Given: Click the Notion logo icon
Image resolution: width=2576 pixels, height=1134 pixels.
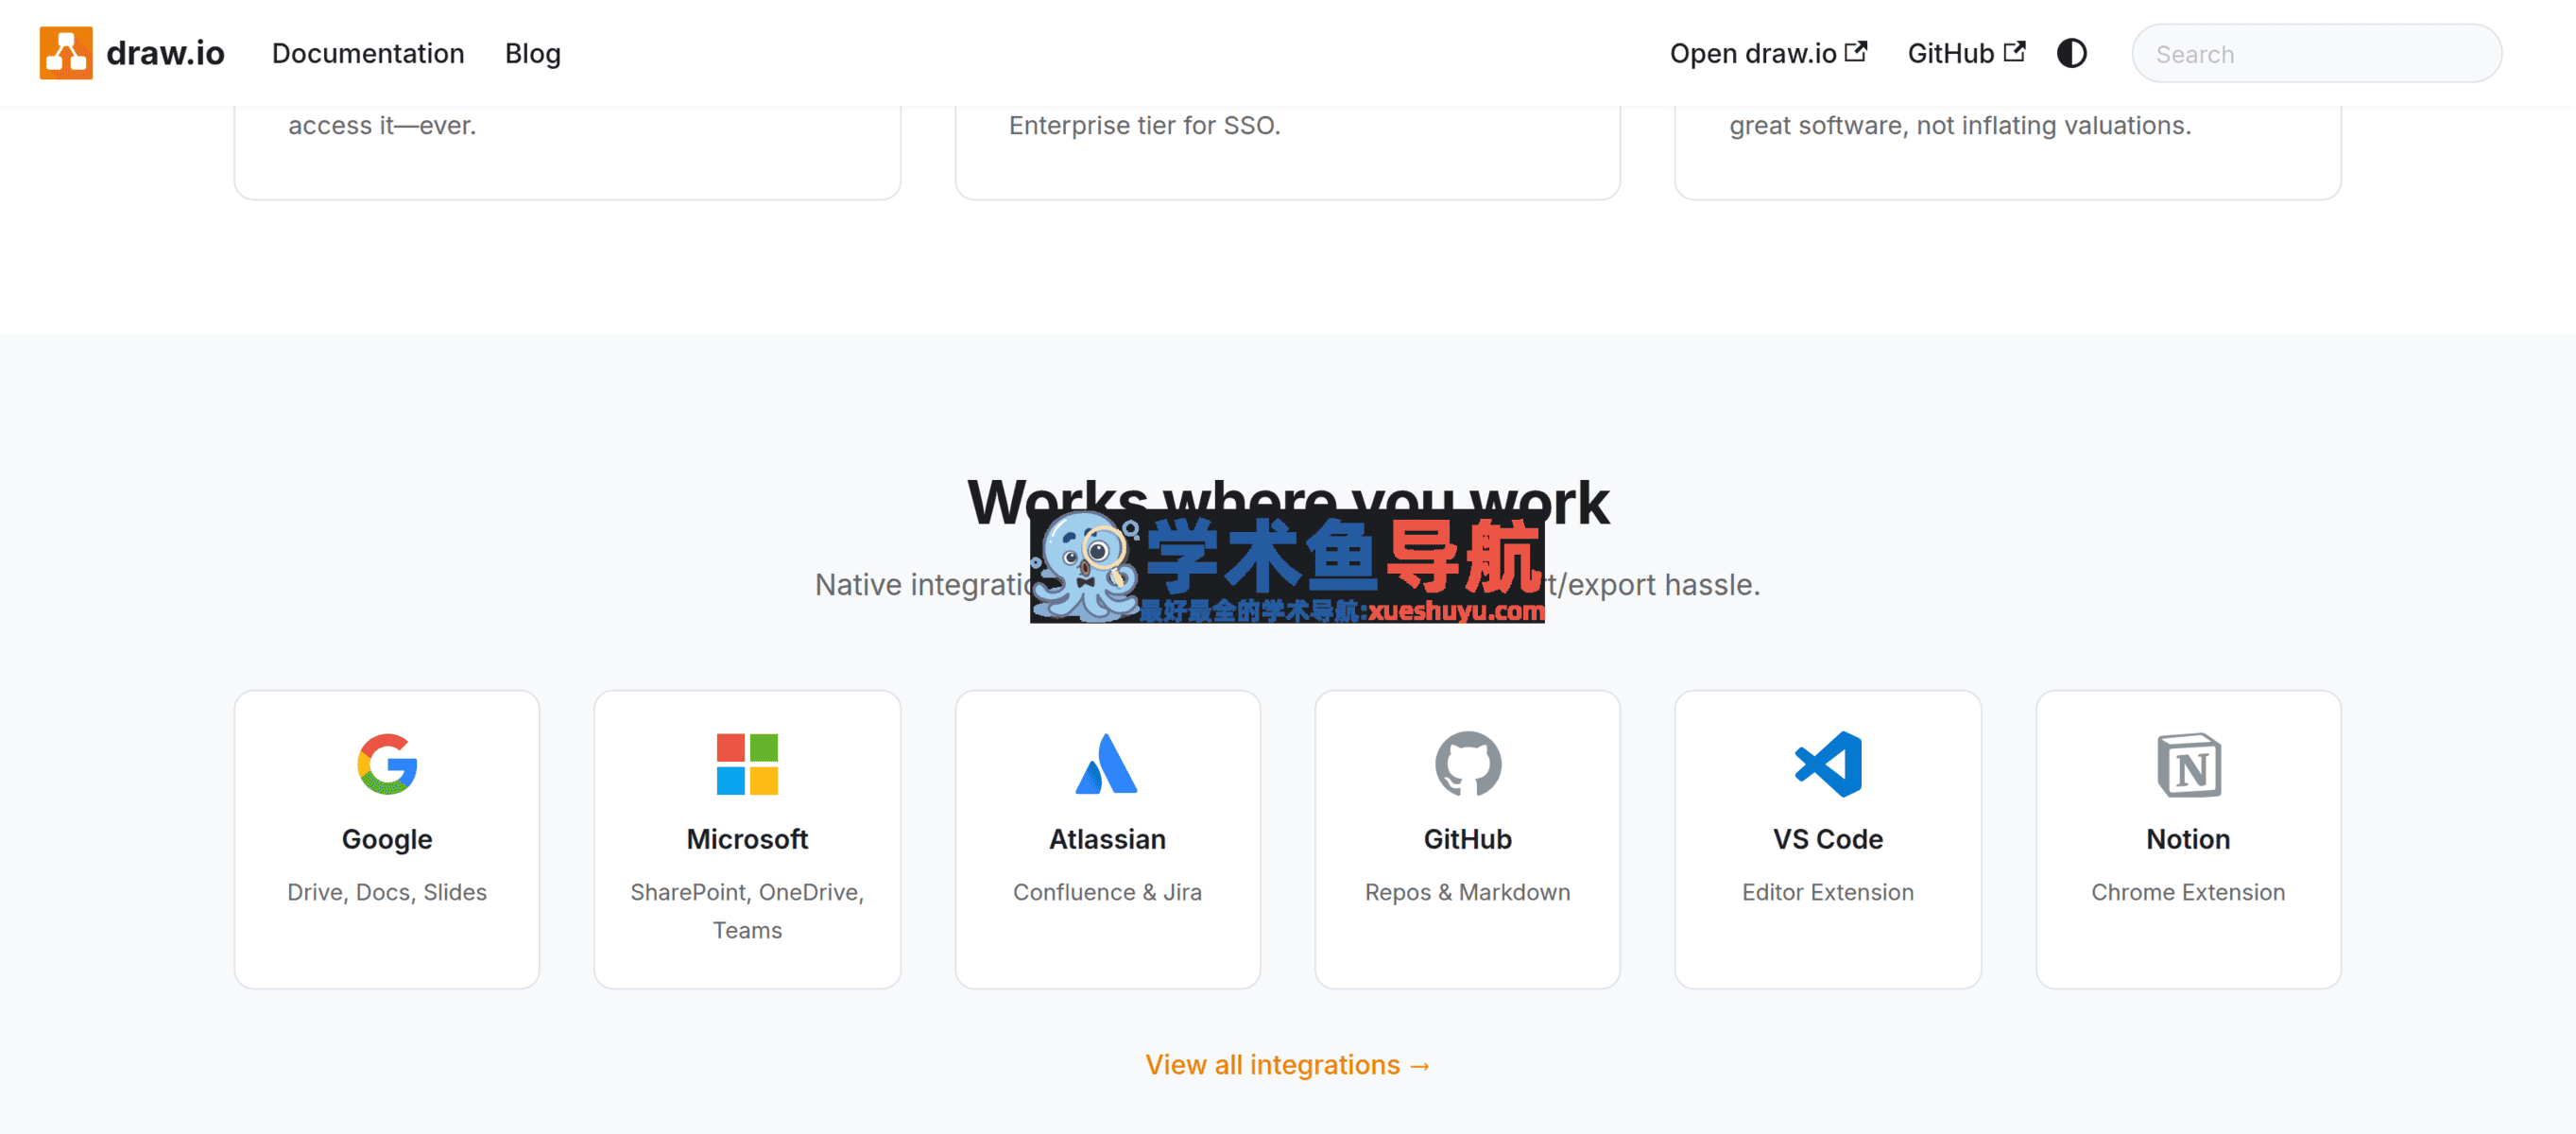Looking at the screenshot, I should pos(2188,765).
